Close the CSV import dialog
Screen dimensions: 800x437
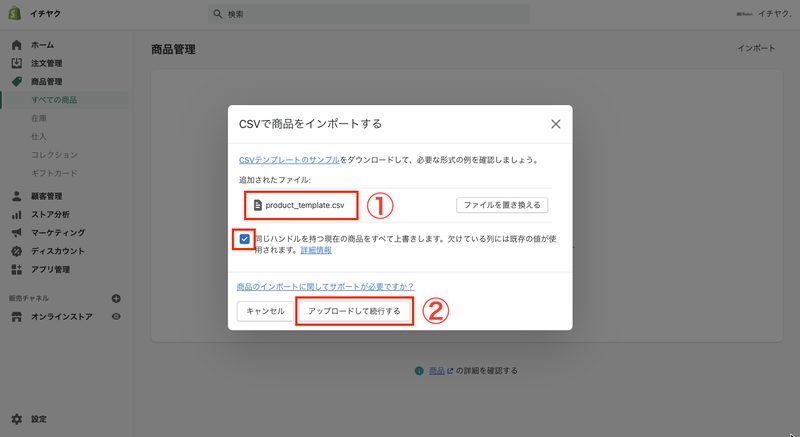coord(556,124)
